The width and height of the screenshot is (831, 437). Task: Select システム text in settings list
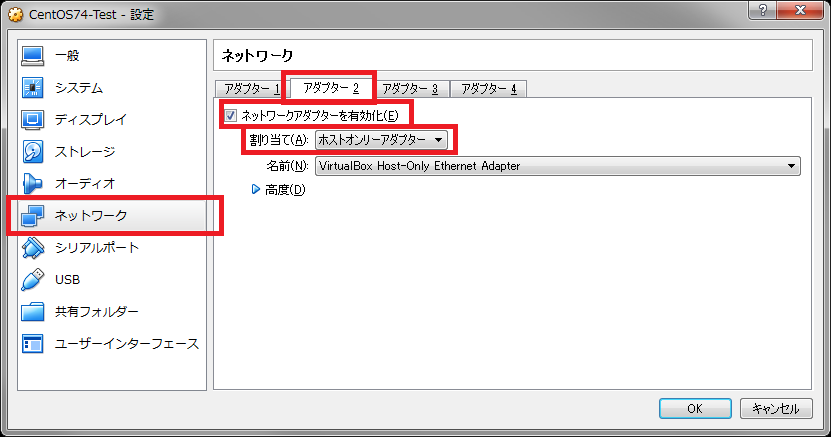[79, 88]
